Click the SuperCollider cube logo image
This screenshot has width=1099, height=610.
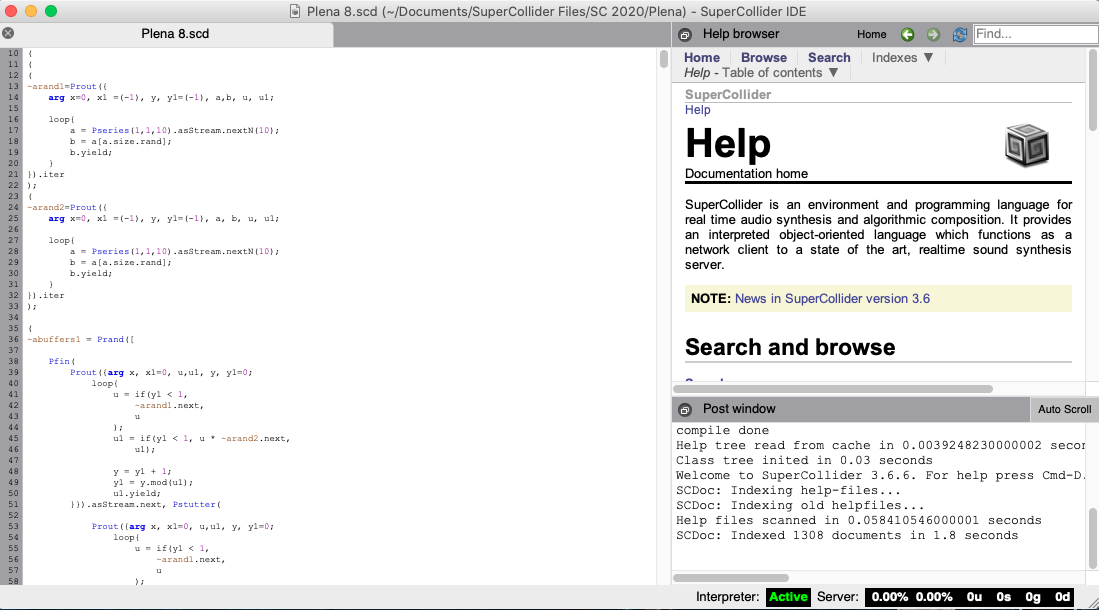[x=1026, y=145]
